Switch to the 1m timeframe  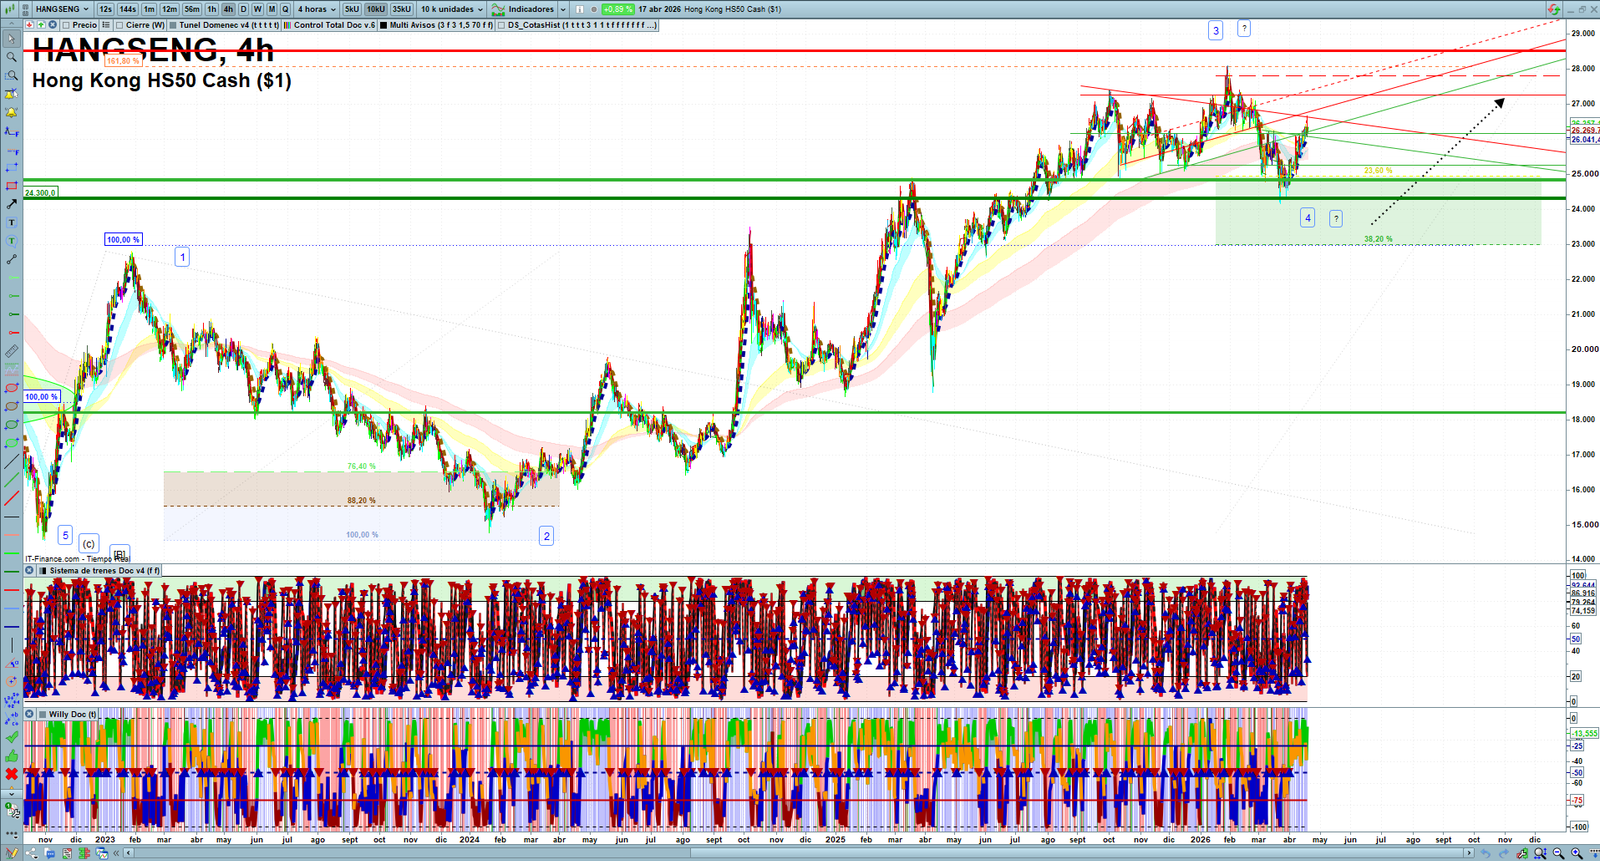(x=149, y=9)
